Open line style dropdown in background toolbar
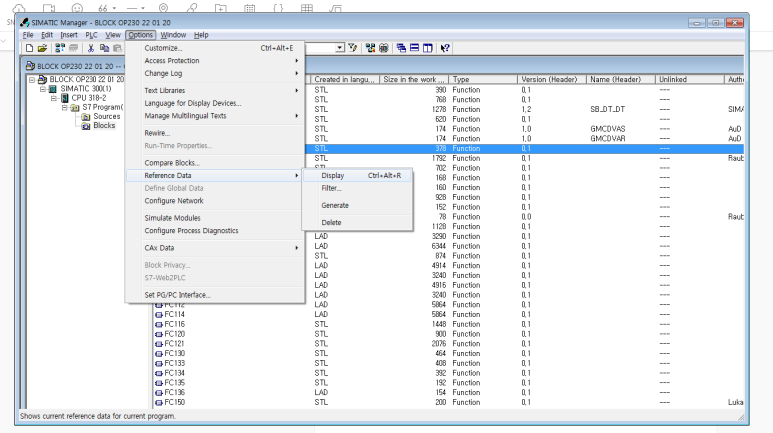Image resolution: width=773 pixels, height=433 pixels. click(x=143, y=8)
